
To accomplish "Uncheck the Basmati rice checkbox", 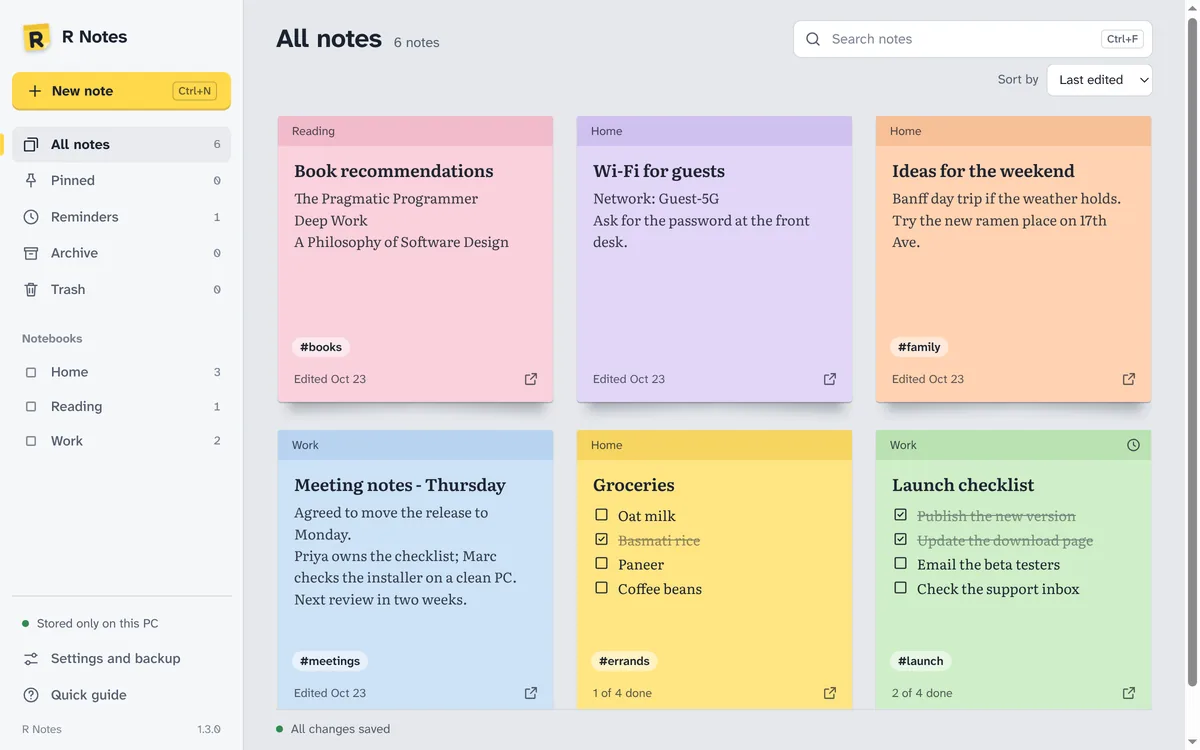I will point(601,539).
